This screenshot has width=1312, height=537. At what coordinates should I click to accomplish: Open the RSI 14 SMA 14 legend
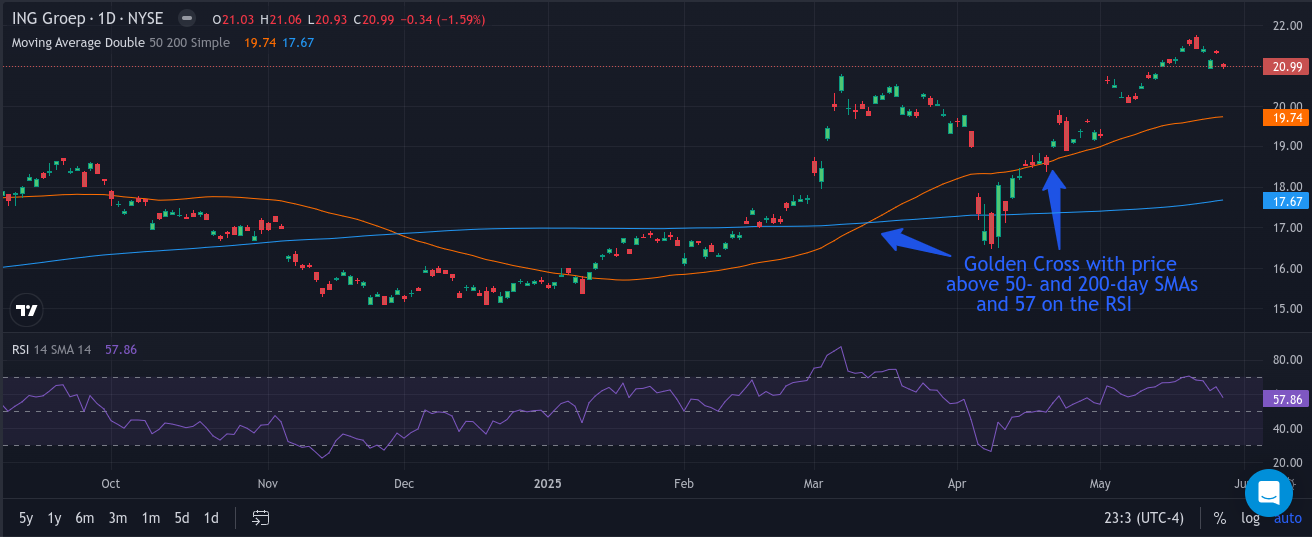click(x=51, y=349)
